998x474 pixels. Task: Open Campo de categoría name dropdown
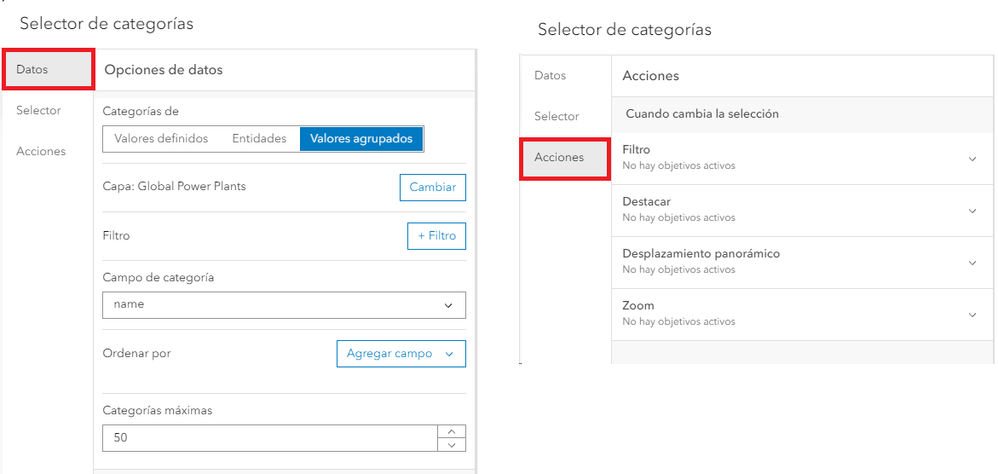[284, 305]
